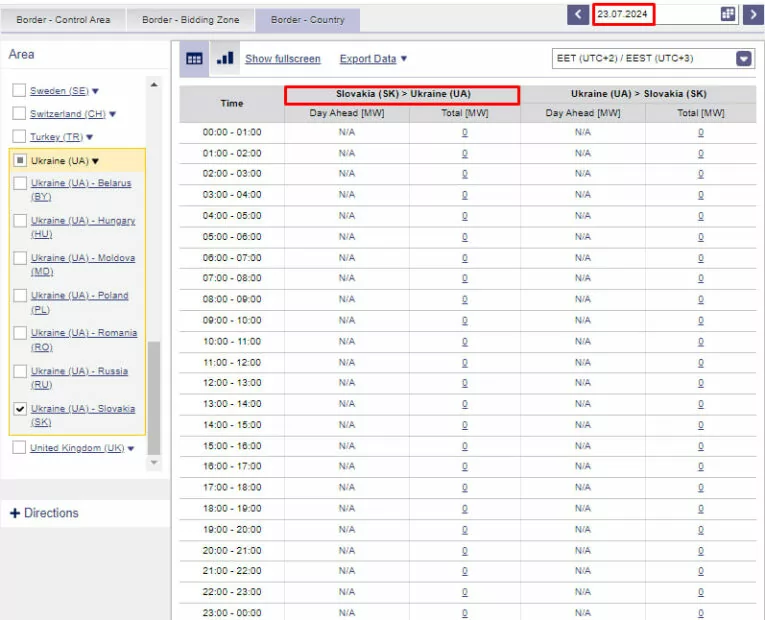This screenshot has width=765, height=620.
Task: Click Ukraine (UA) > Slovakia (SK) column header
Action: 639,94
